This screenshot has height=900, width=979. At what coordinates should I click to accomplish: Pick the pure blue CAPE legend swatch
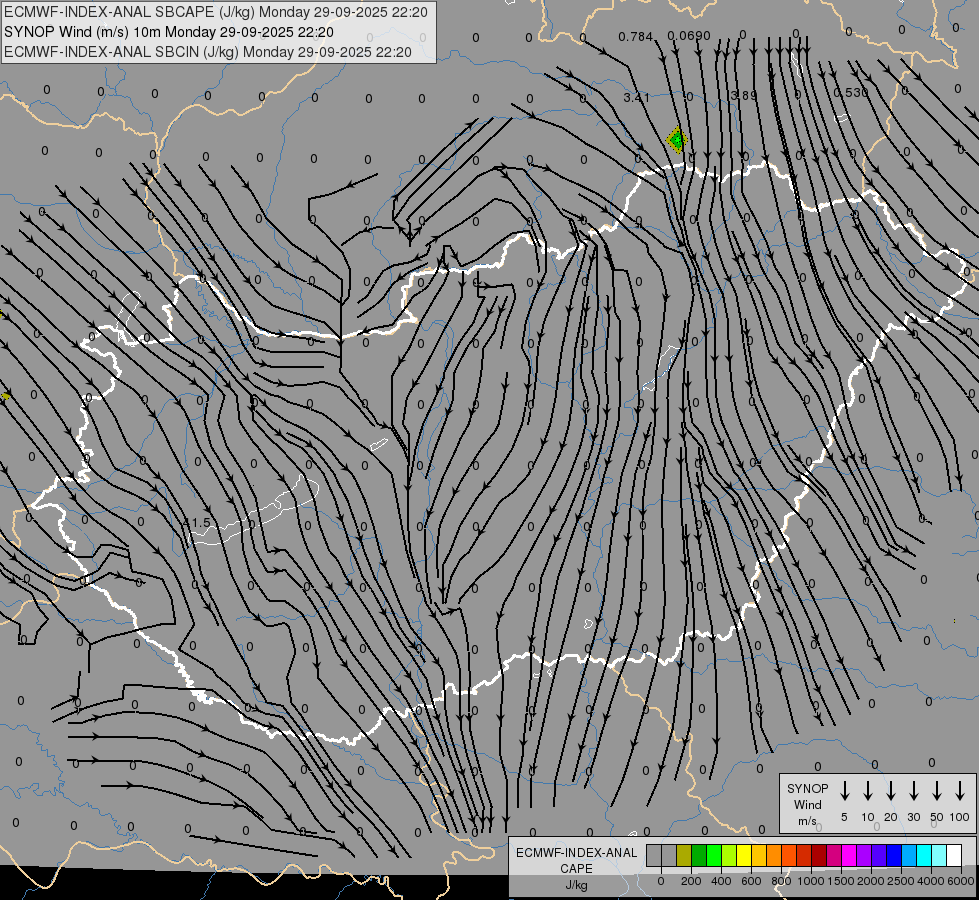click(895, 855)
